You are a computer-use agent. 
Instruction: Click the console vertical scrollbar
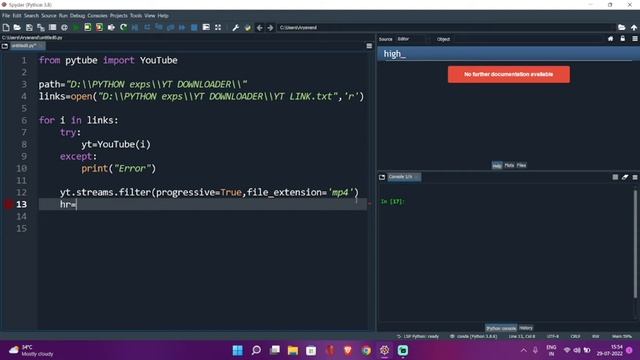pos(635,245)
